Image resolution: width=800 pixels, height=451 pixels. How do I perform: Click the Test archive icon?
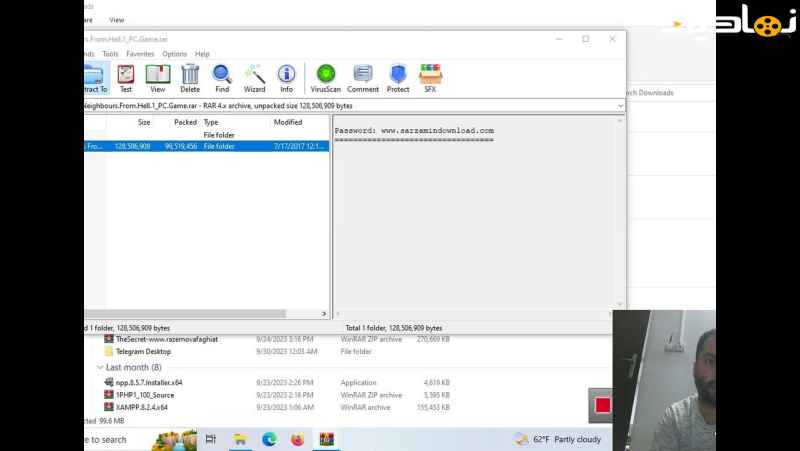coord(126,79)
